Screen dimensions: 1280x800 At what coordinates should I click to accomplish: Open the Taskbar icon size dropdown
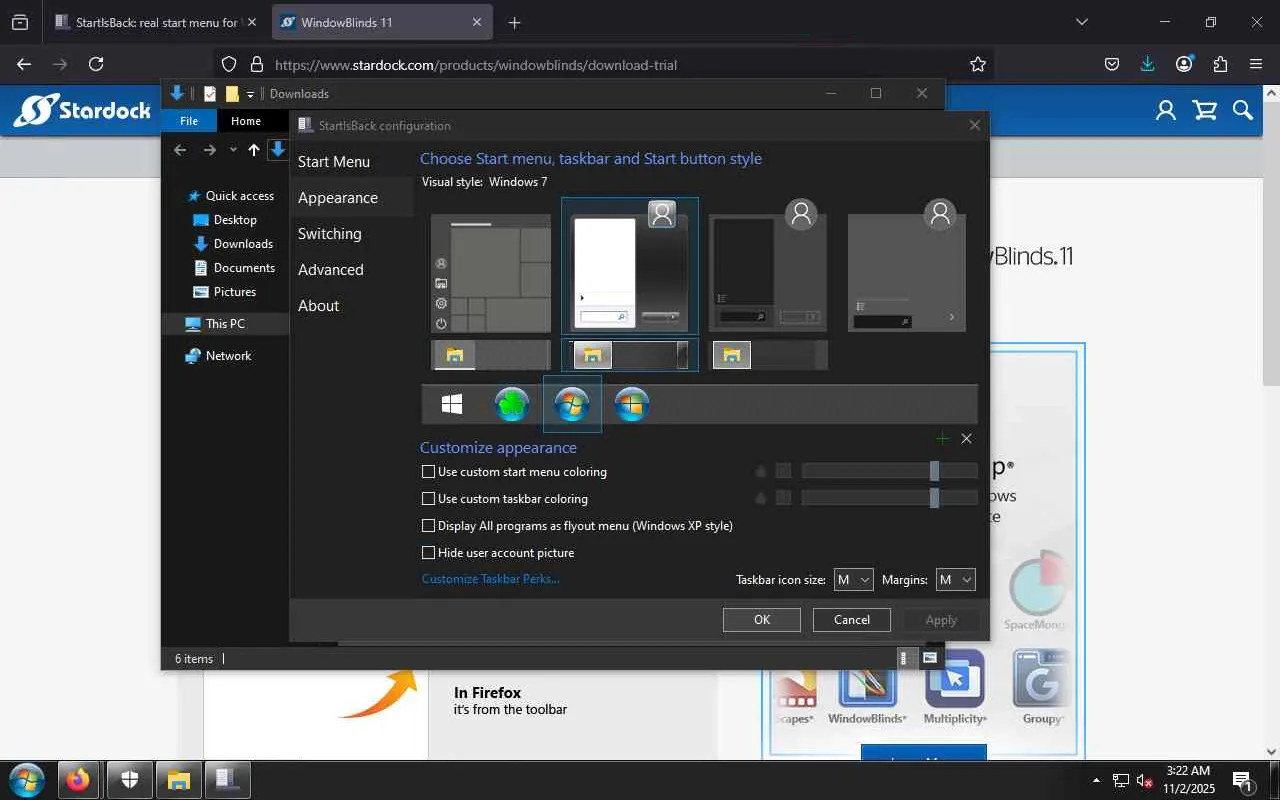click(x=853, y=580)
